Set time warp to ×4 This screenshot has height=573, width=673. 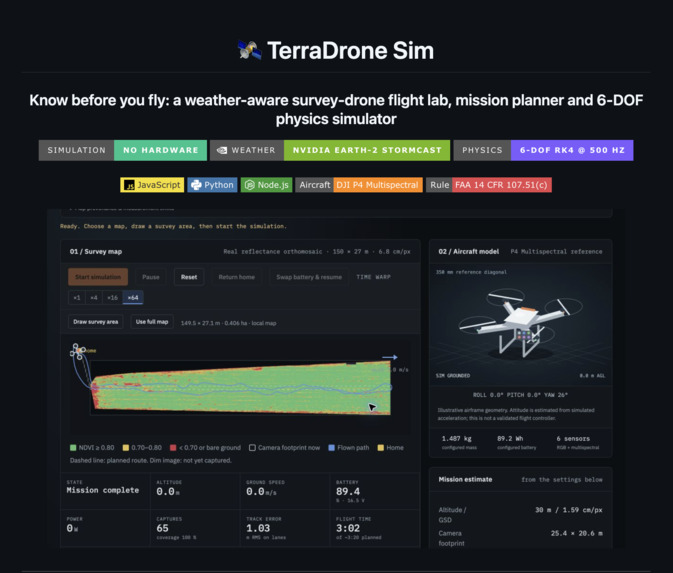[x=94, y=297]
